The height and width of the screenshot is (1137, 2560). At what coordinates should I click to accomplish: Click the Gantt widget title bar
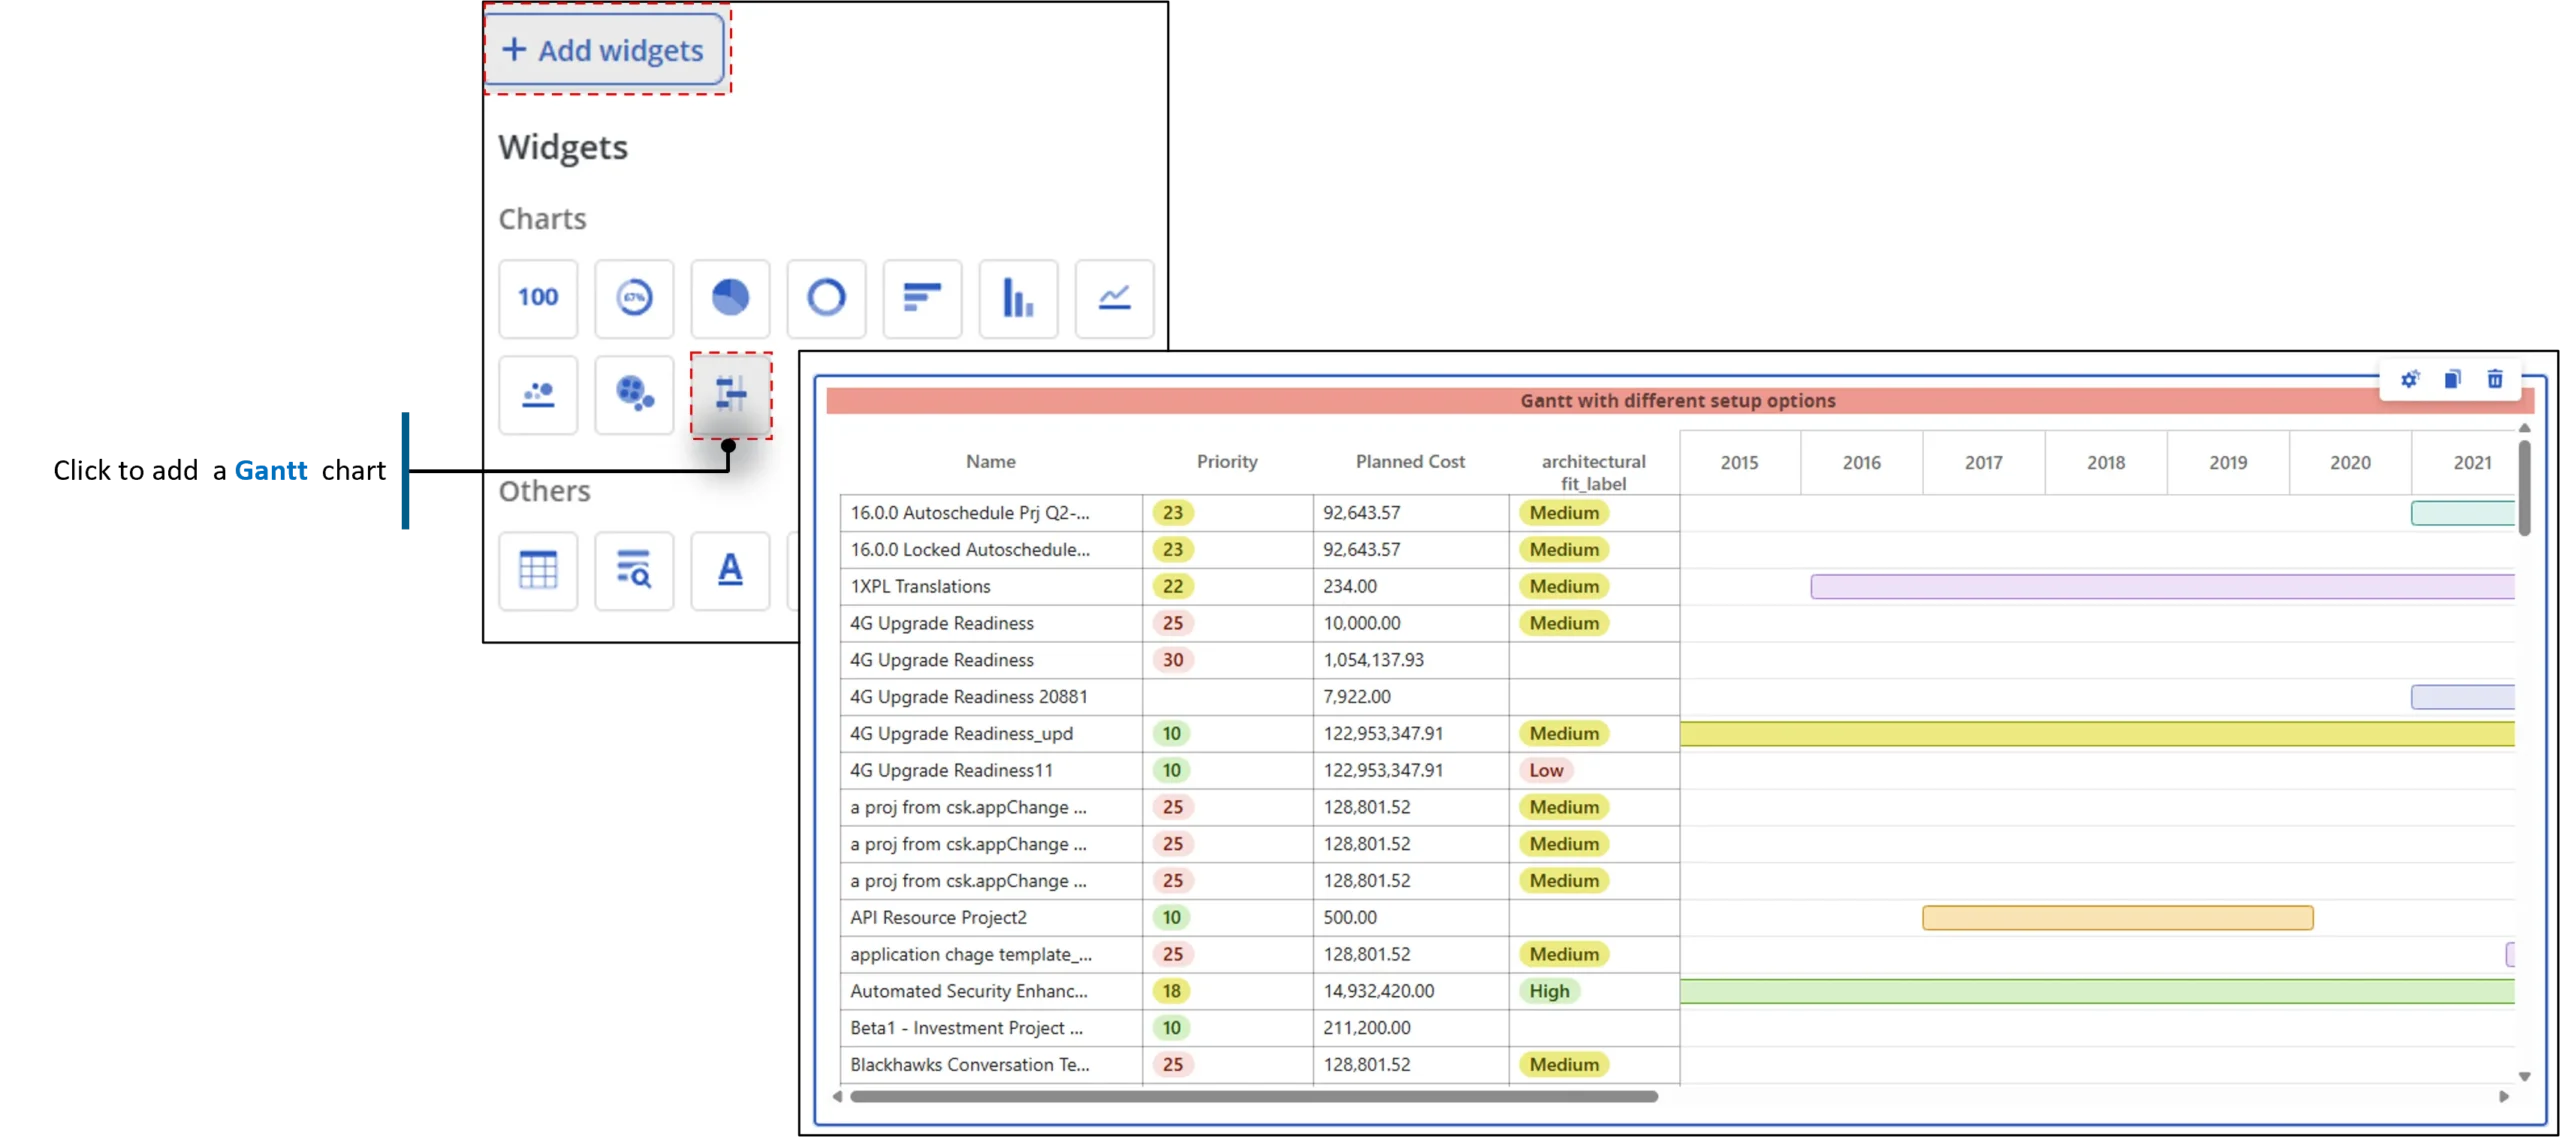[1679, 400]
